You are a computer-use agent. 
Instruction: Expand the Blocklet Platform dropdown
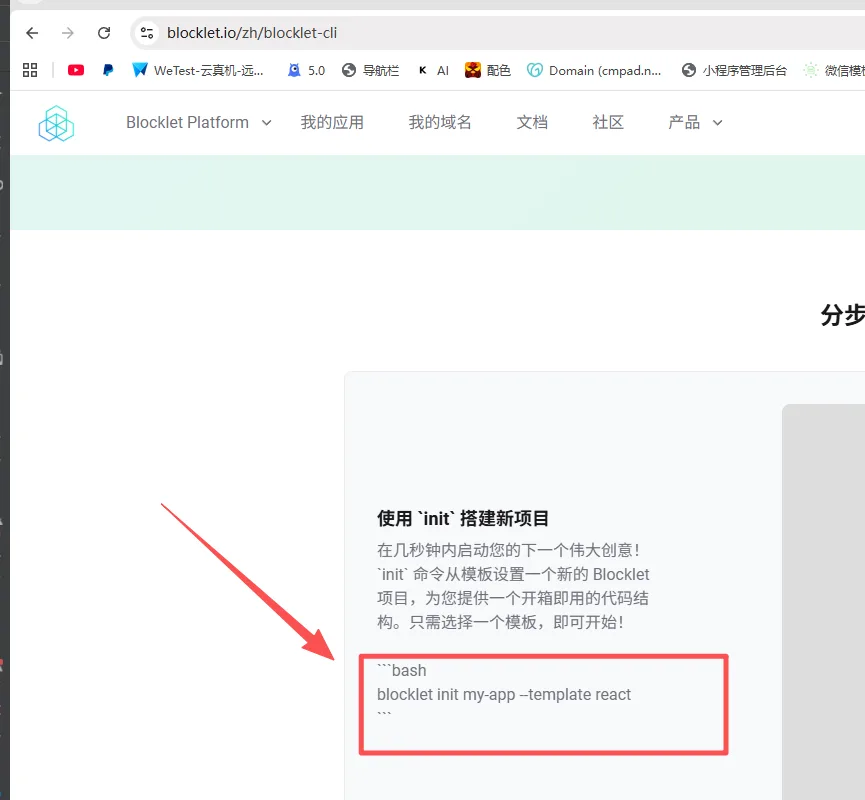(199, 122)
